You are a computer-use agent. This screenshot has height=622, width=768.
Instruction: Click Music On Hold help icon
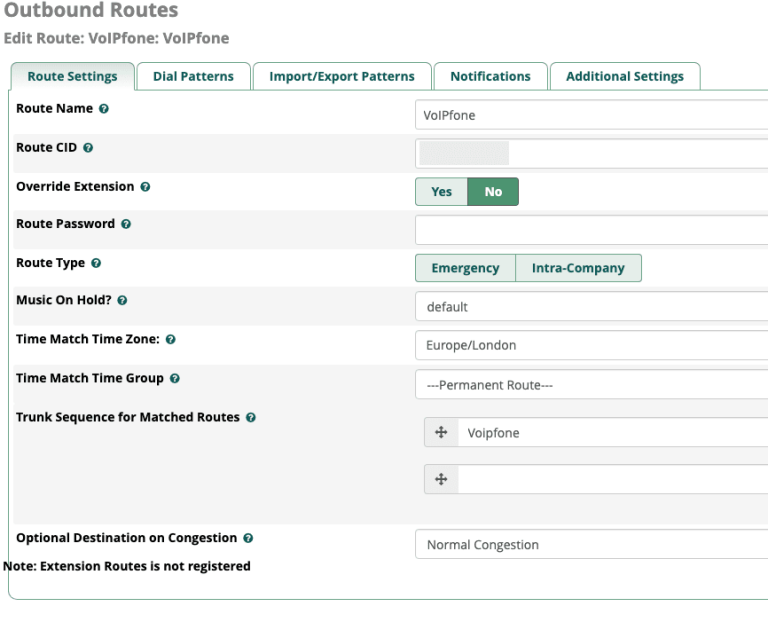pos(122,301)
